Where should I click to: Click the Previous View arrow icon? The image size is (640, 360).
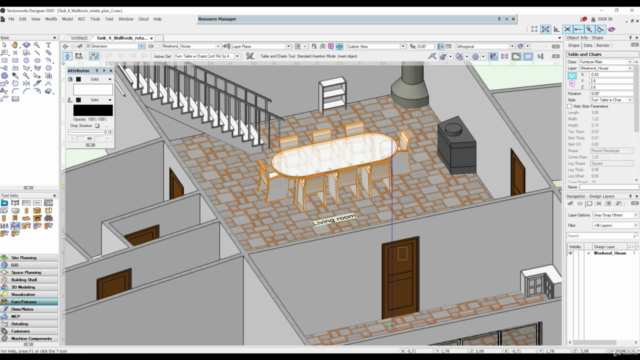pyautogui.click(x=65, y=46)
